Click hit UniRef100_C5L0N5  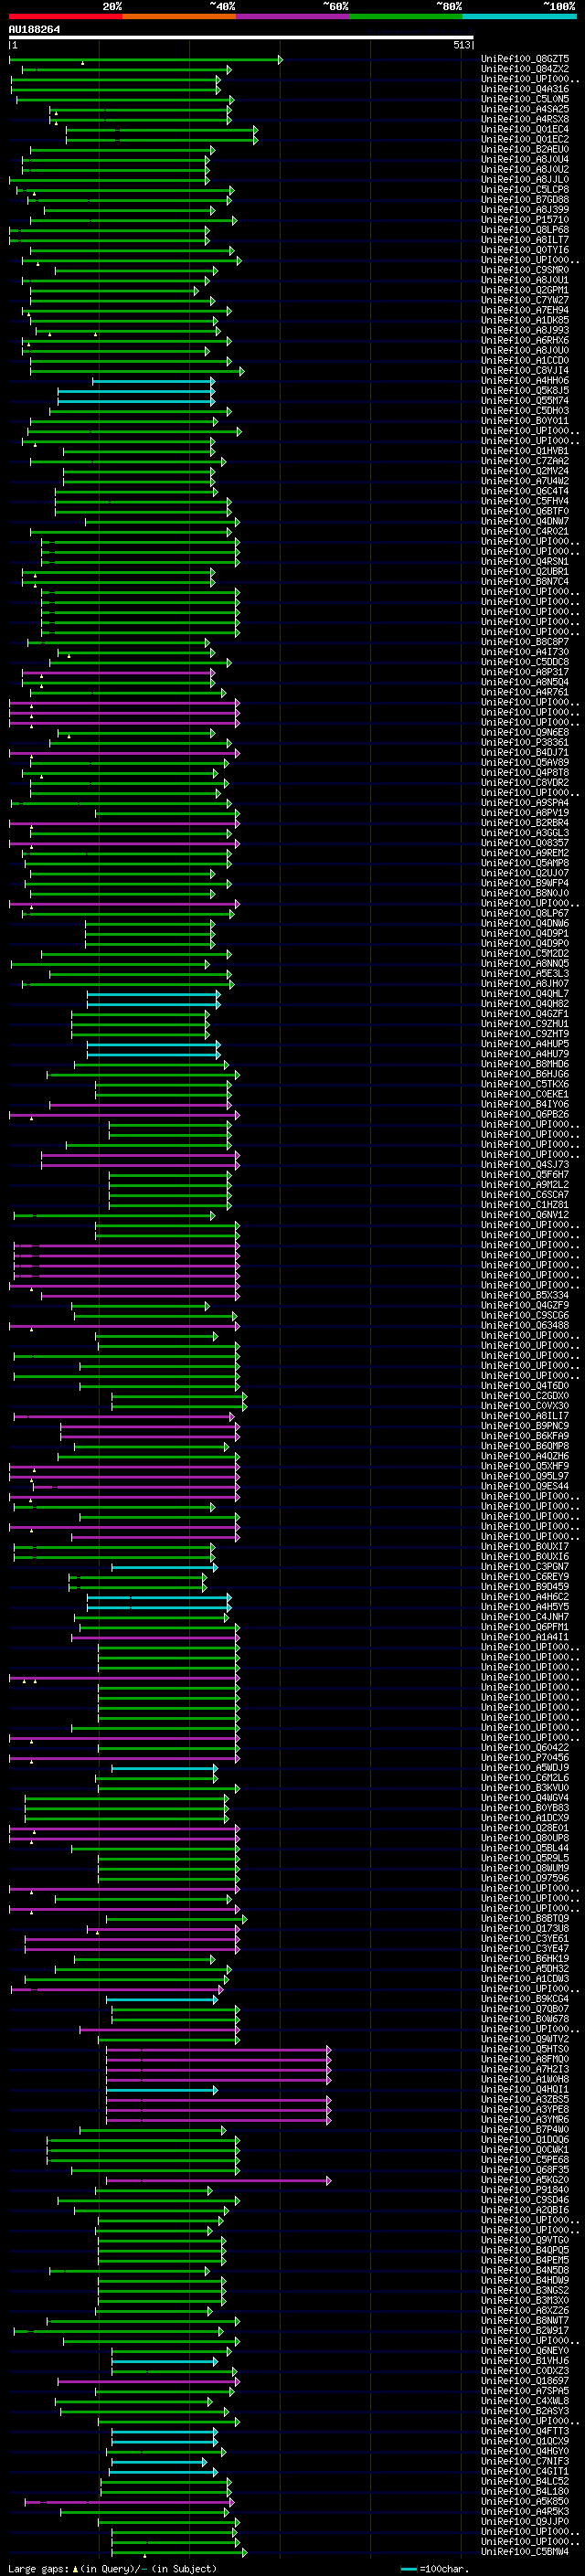(525, 99)
